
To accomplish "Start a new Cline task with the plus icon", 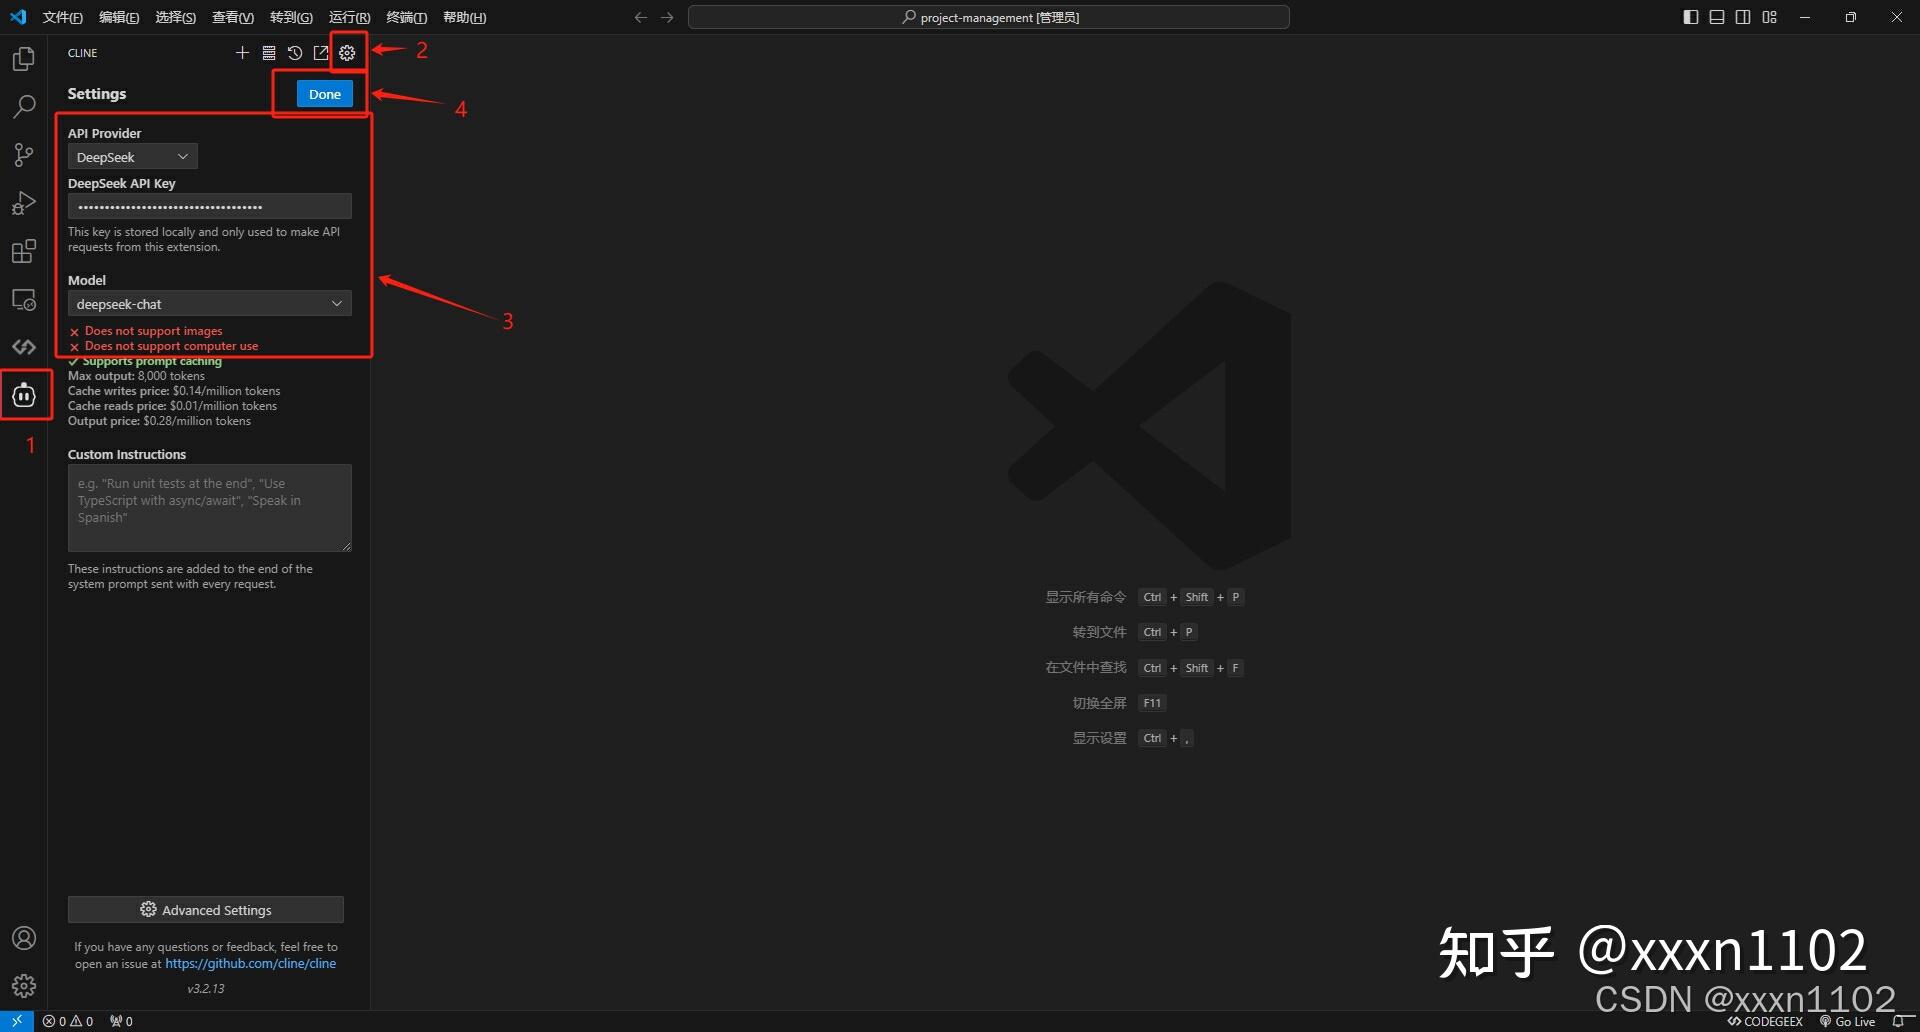I will click(x=241, y=53).
